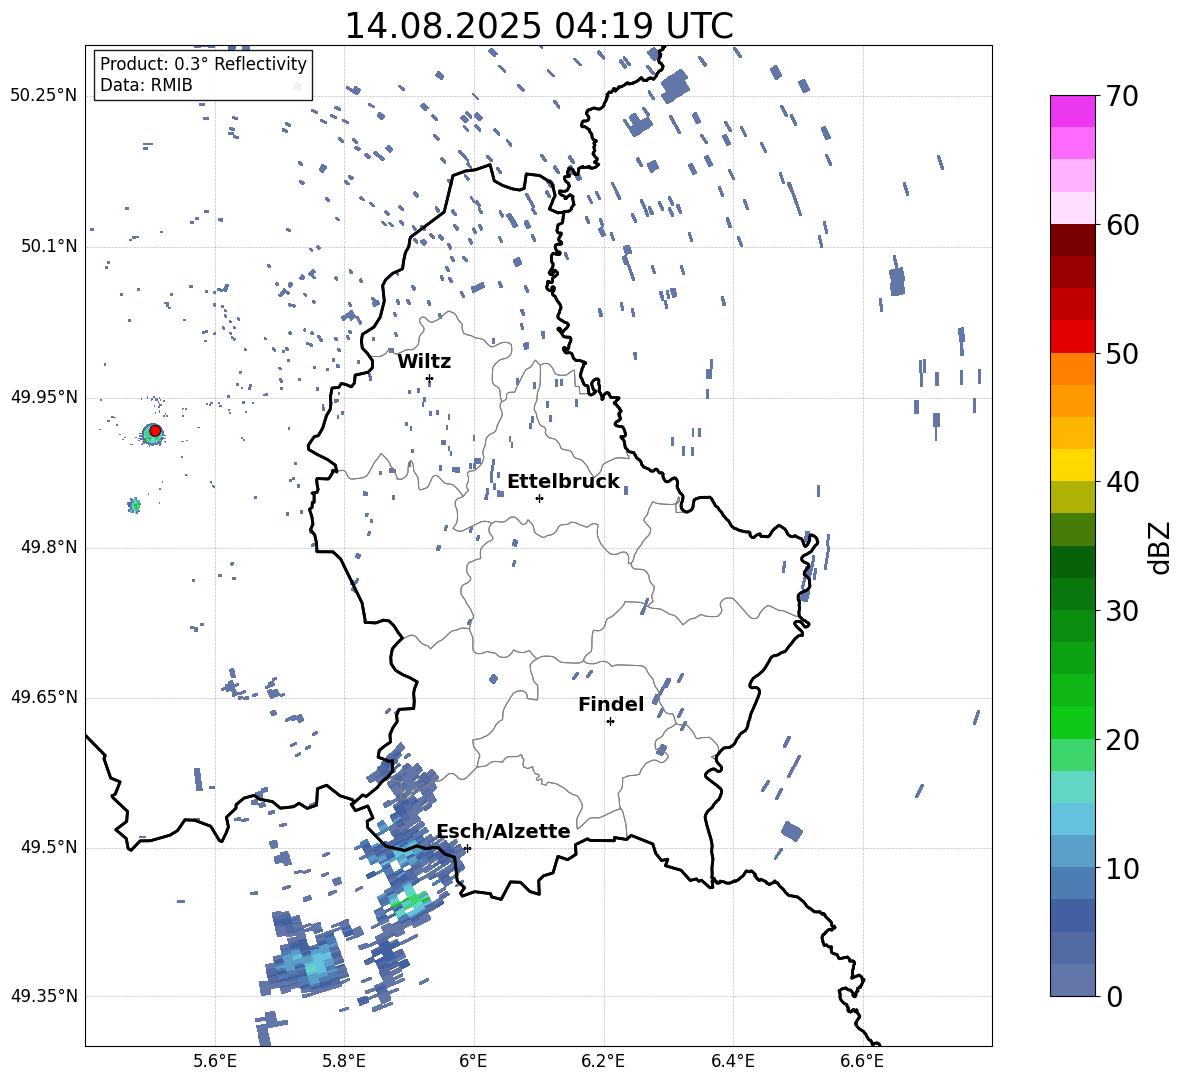Click the bright green 20 dBZ colorbar segment
Screen dimensions: 1184x1081
tap(1072, 722)
